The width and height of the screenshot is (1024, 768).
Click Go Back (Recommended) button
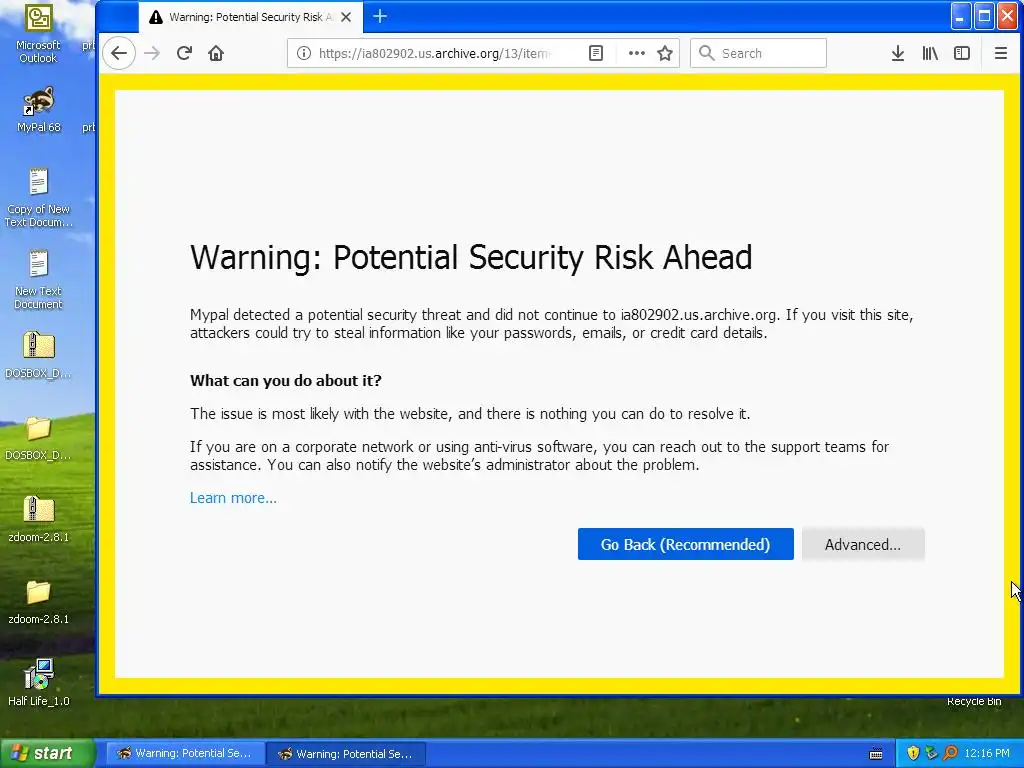click(686, 544)
